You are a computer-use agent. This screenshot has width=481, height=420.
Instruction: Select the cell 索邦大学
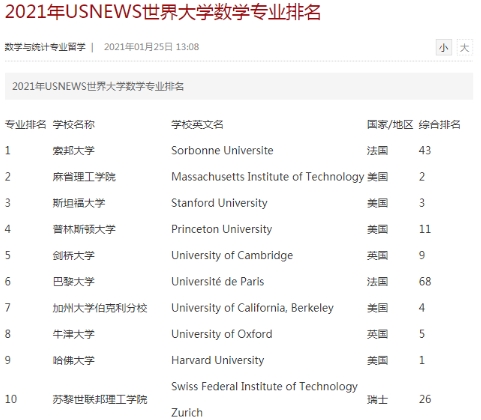(74, 151)
